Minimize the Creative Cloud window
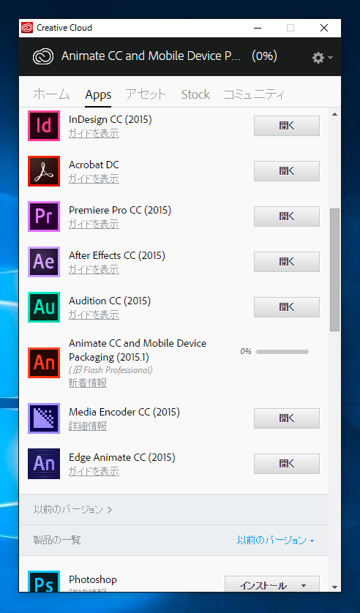360x613 pixels. pos(257,28)
